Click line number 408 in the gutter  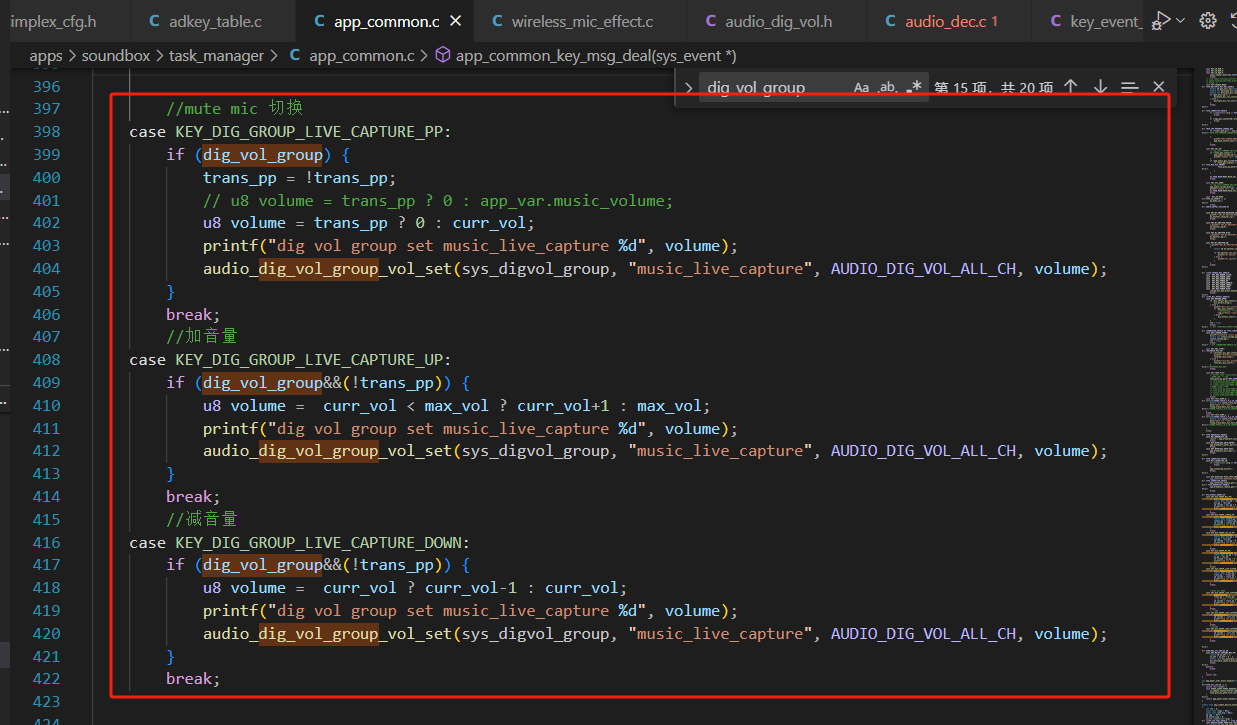pos(47,360)
